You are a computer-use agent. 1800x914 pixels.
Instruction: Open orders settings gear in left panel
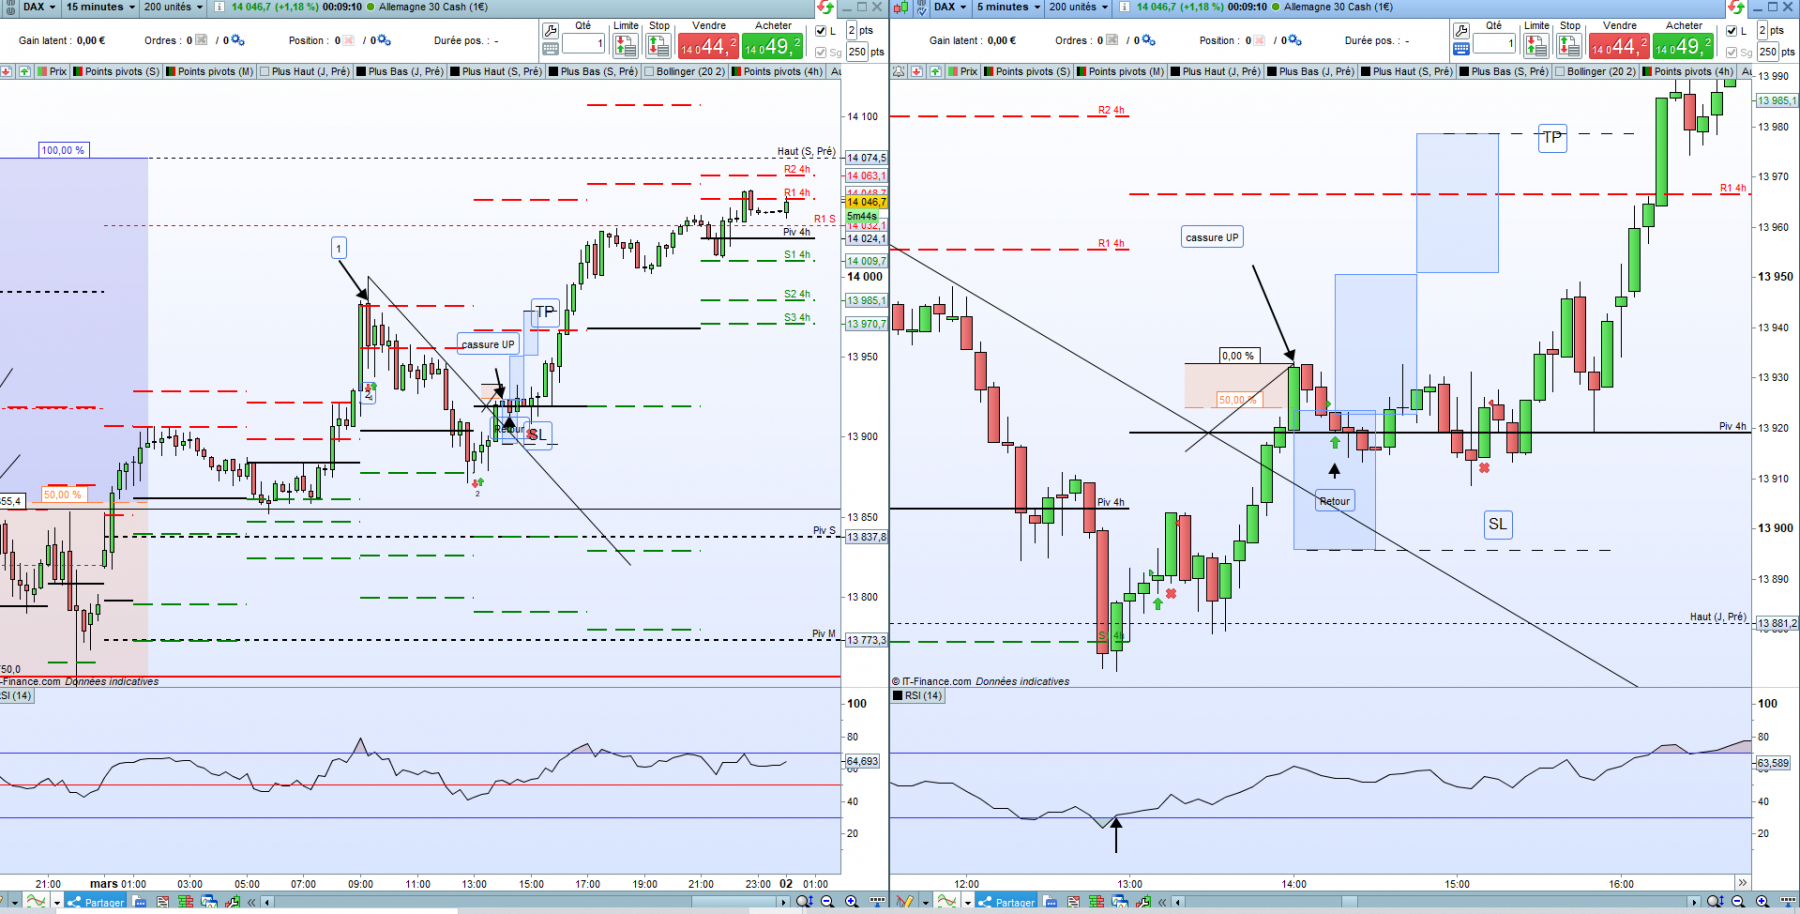[x=238, y=41]
